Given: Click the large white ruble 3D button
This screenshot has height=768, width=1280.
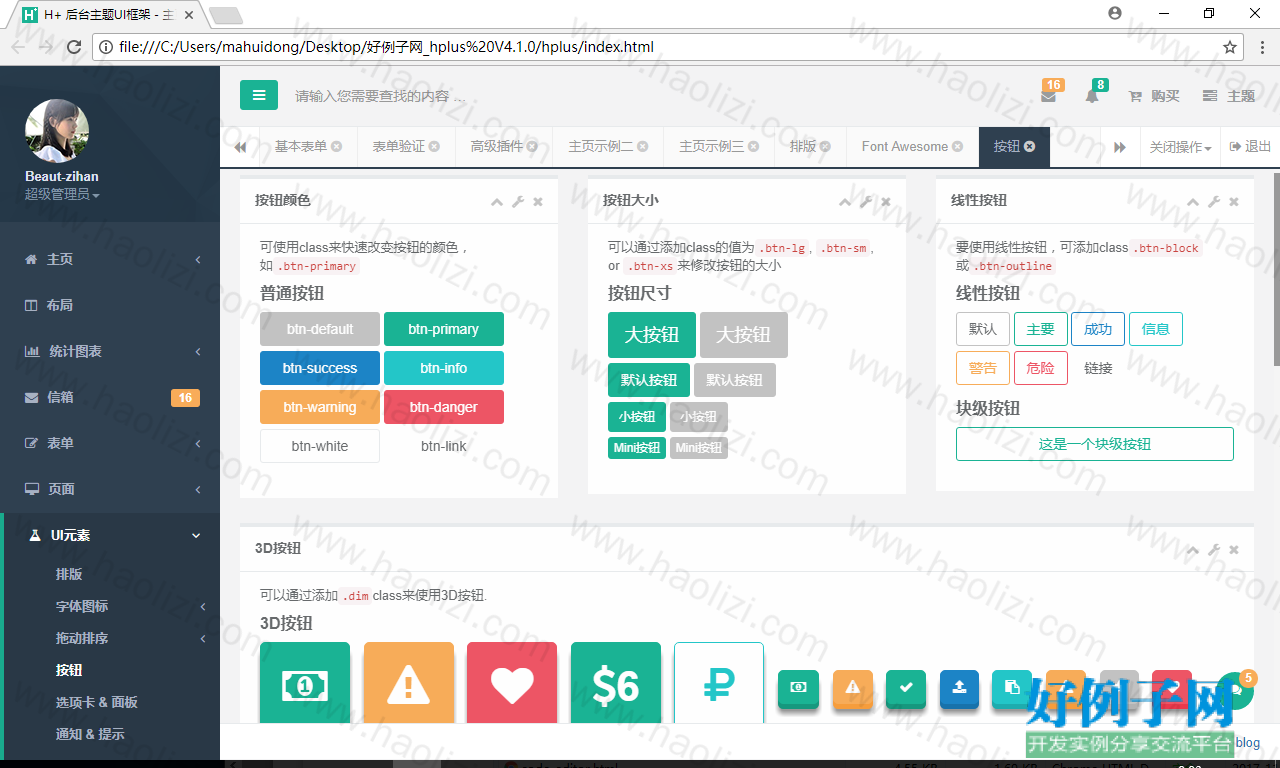Looking at the screenshot, I should [x=719, y=685].
